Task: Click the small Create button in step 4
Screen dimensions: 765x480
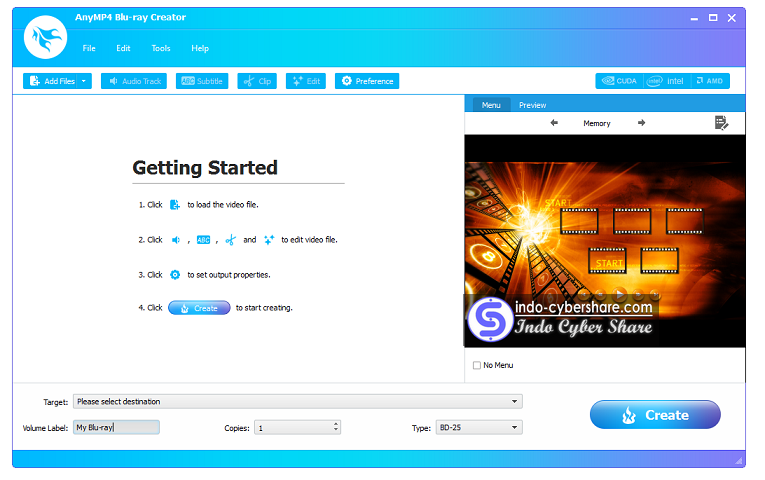Action: click(199, 308)
